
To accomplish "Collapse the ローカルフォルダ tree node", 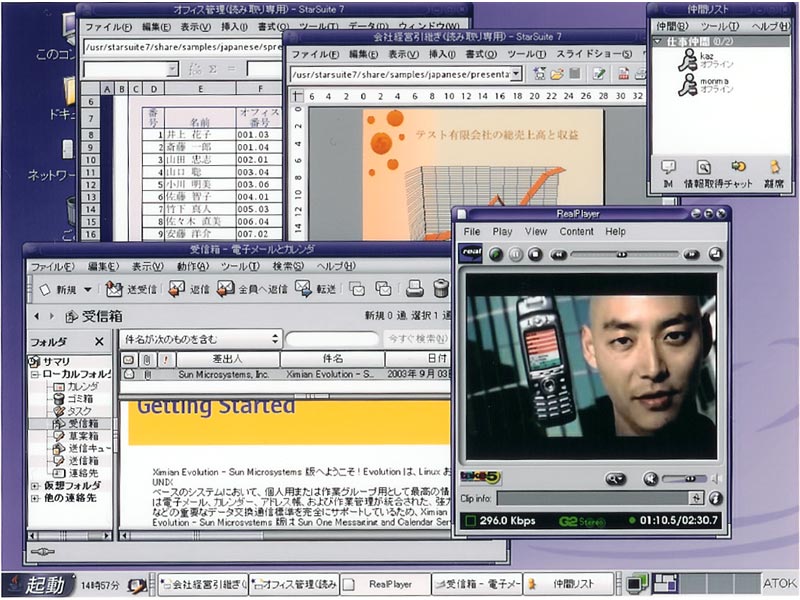I will point(35,374).
